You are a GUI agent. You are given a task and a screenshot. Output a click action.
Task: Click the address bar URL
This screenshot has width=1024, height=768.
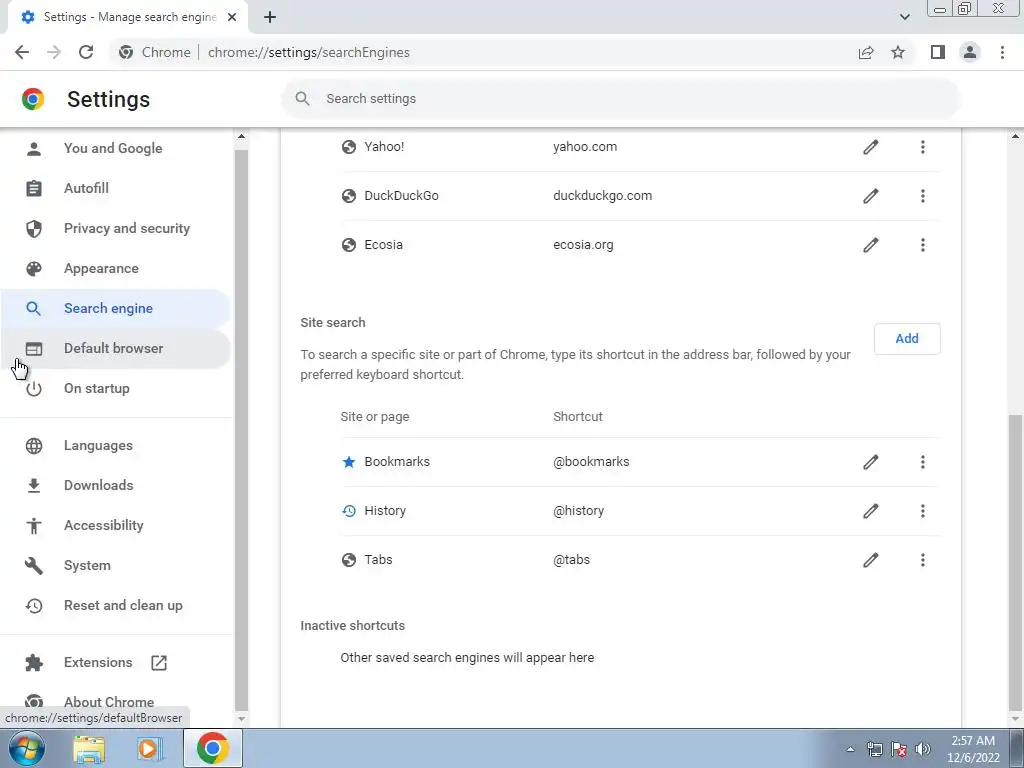tap(309, 52)
